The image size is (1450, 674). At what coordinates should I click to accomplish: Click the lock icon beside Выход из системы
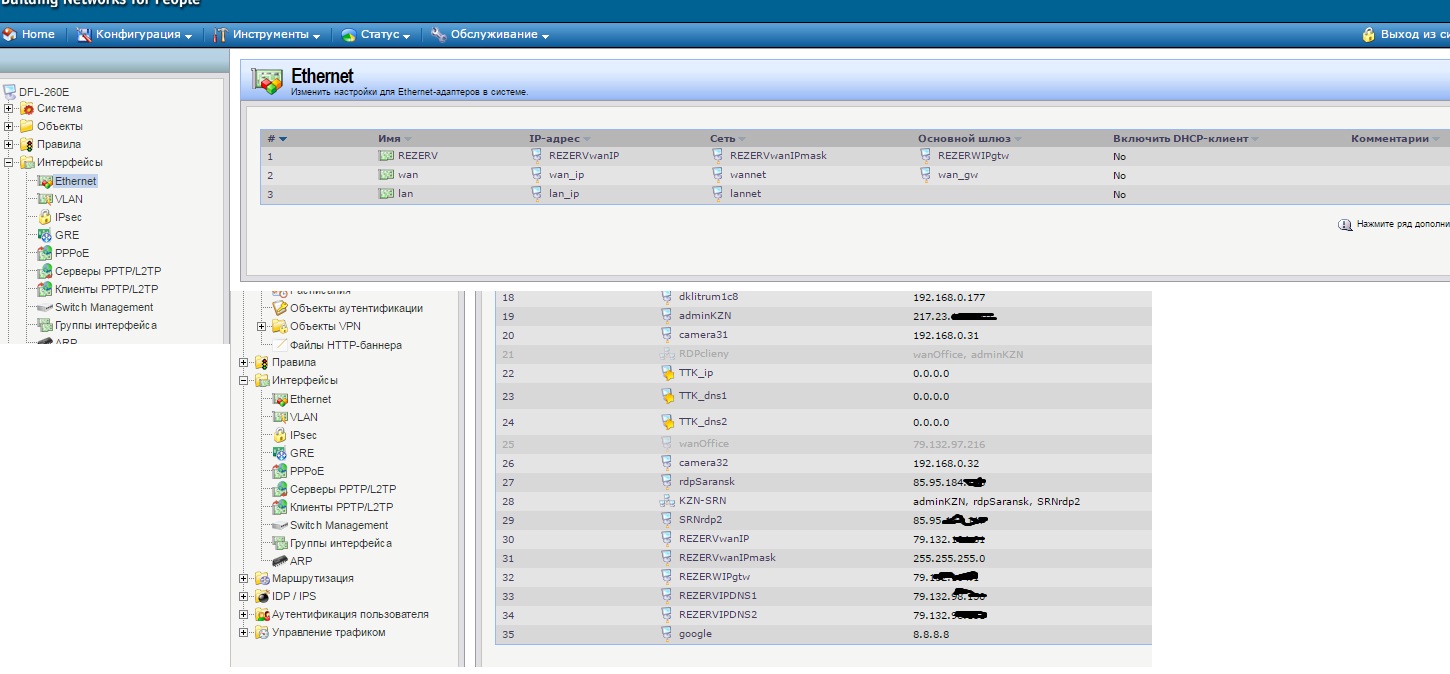click(x=1368, y=35)
